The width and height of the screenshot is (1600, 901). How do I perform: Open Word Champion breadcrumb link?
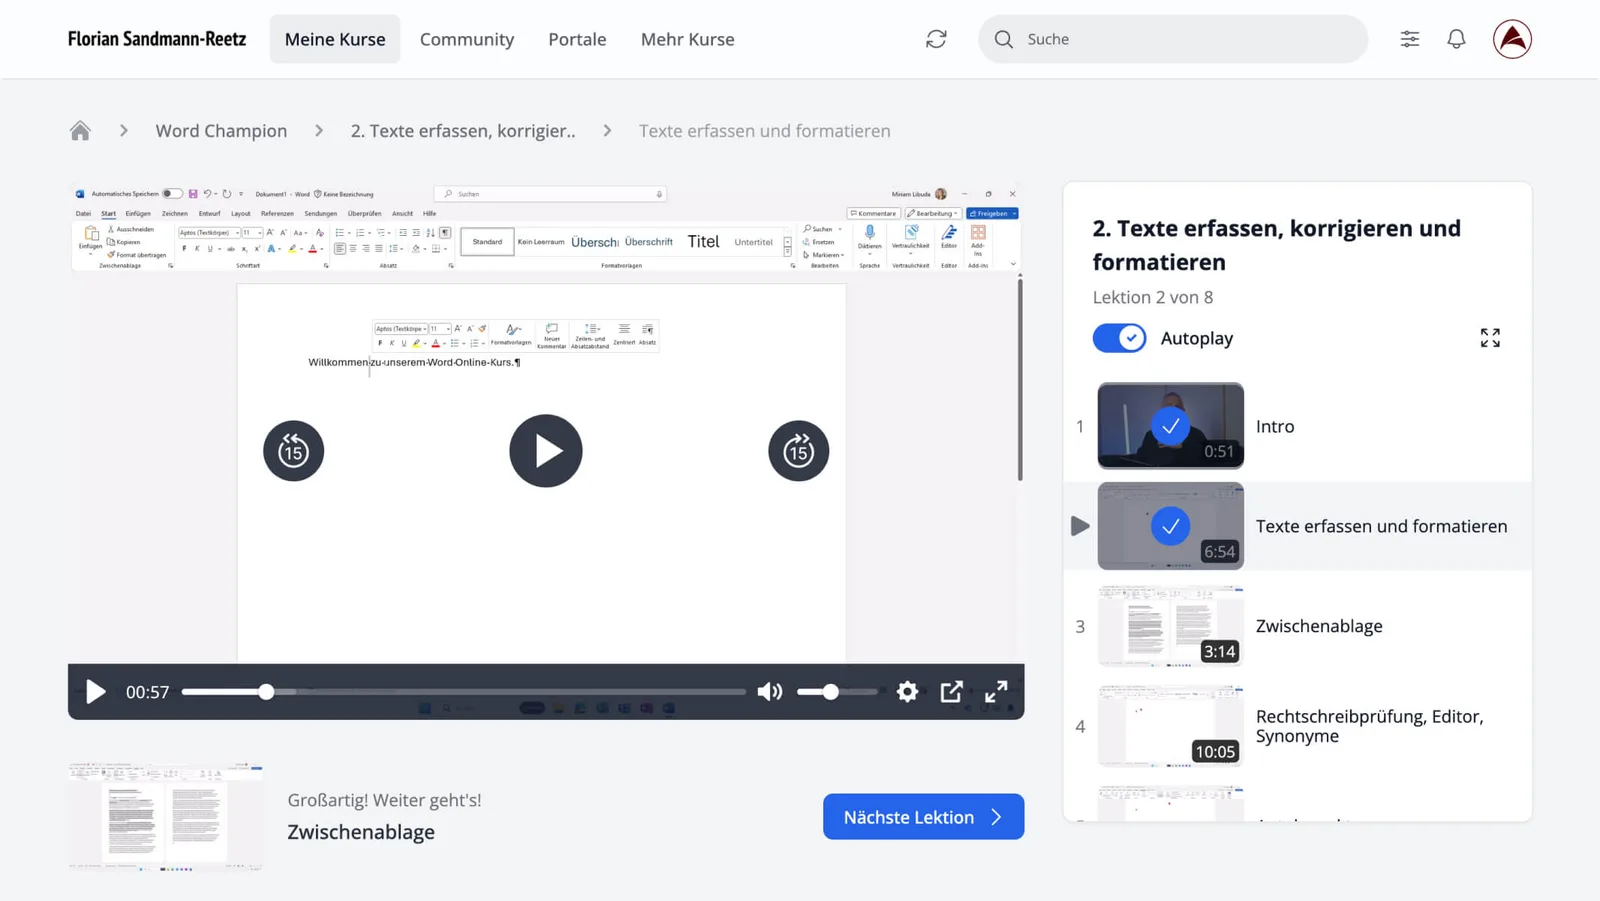221,131
